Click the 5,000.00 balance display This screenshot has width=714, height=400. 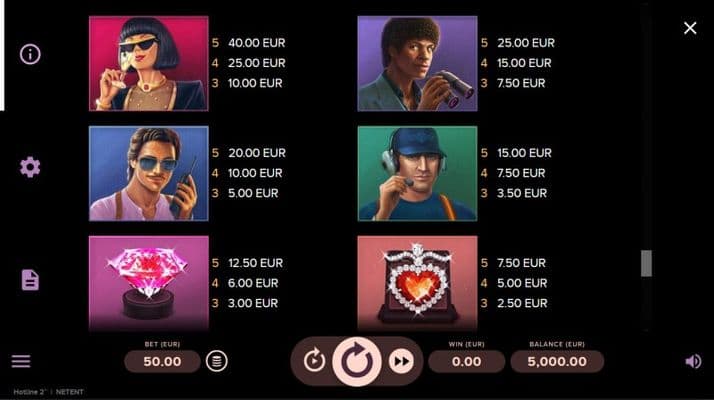pyautogui.click(x=557, y=361)
